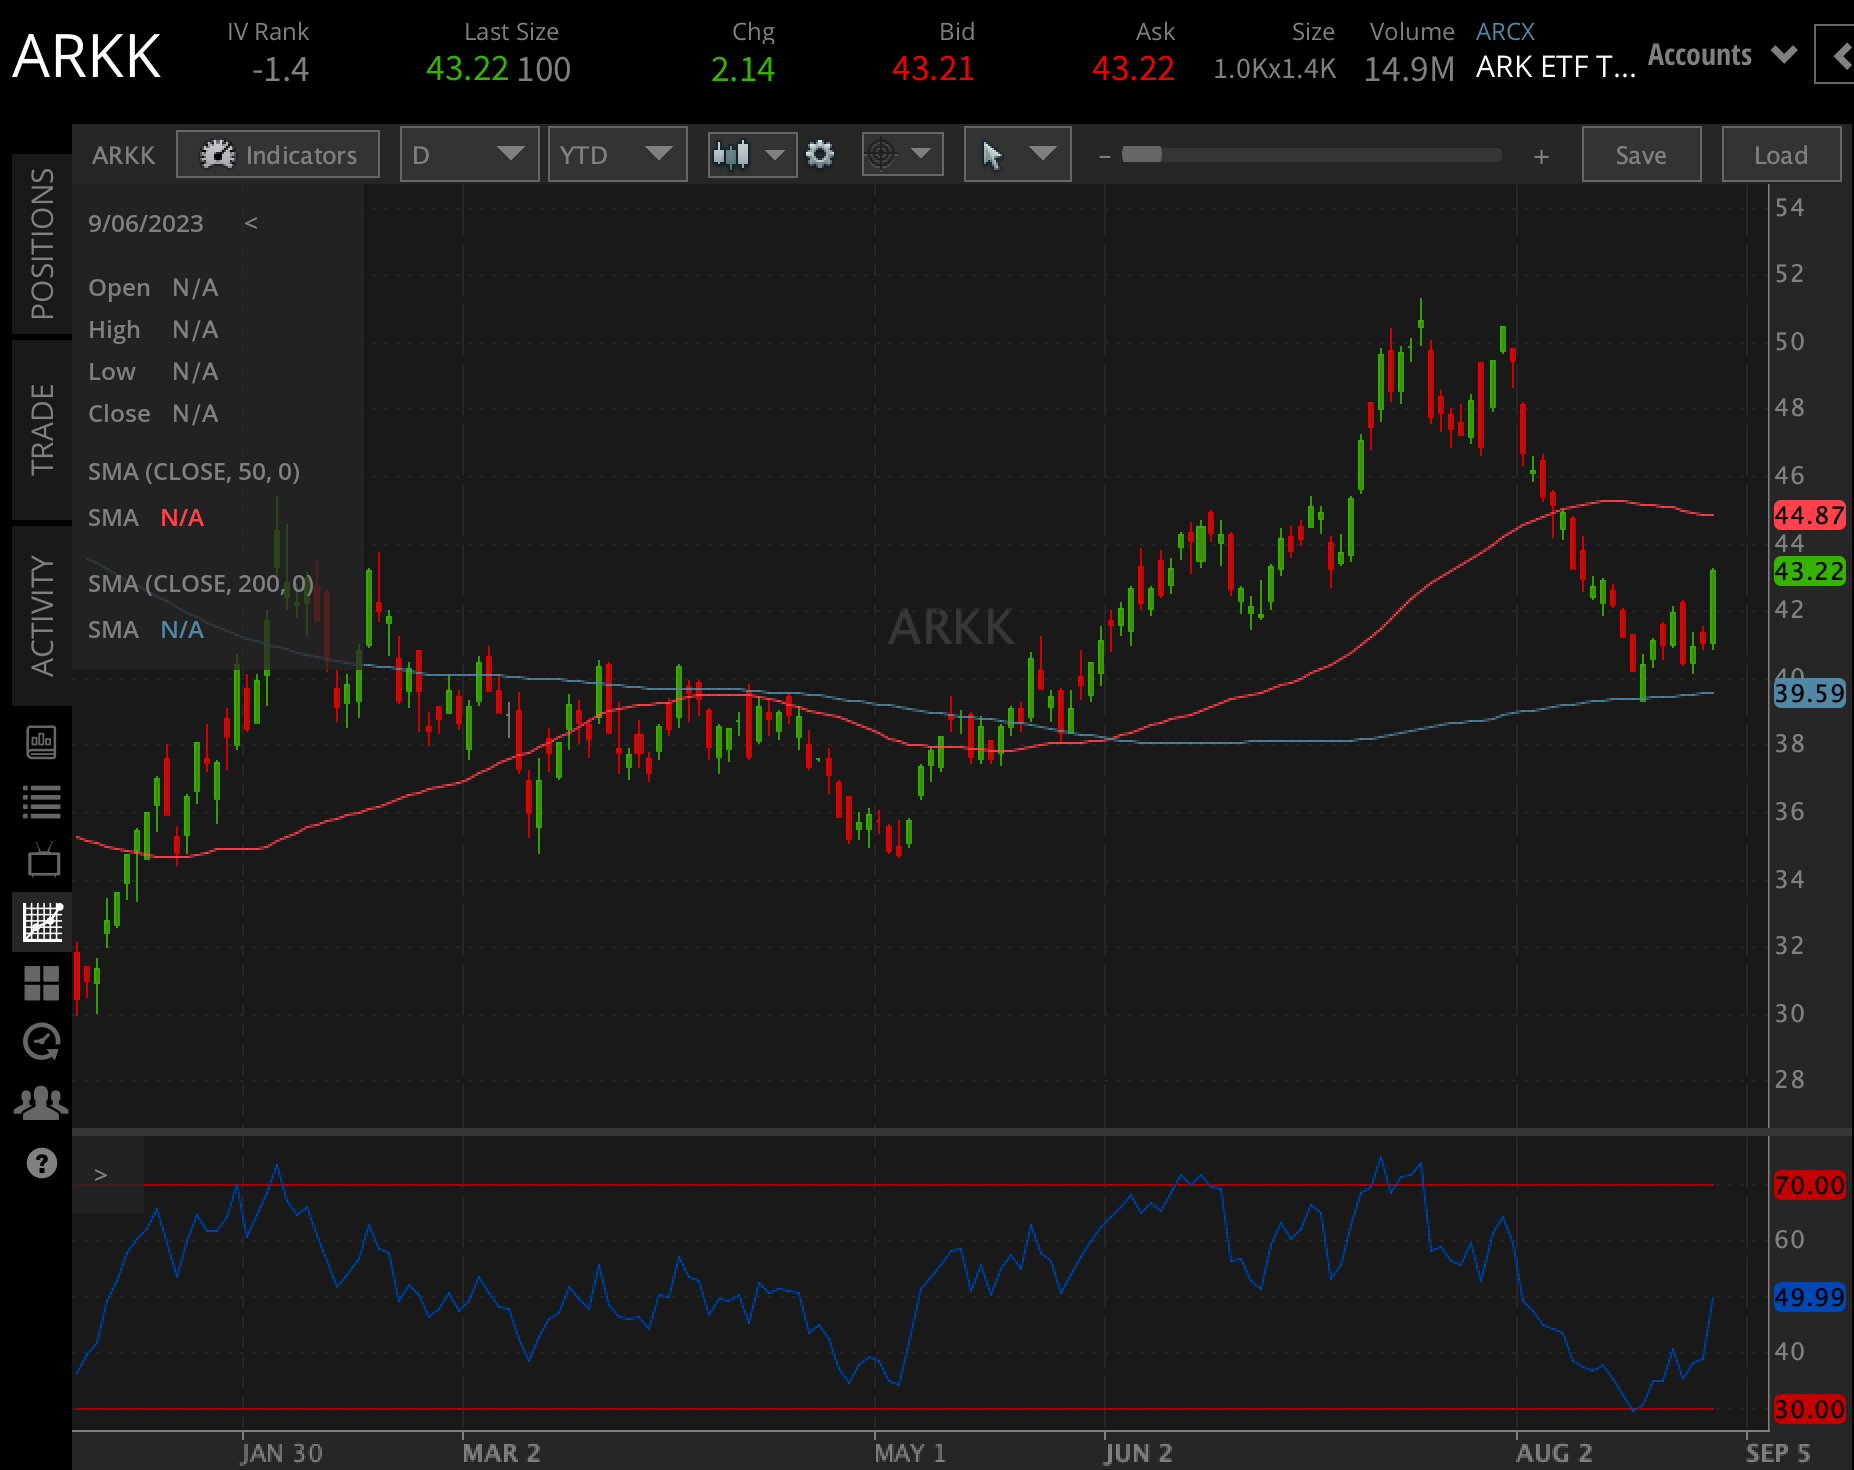The image size is (1854, 1470).
Task: Switch to the Activity tab
Action: [42, 616]
